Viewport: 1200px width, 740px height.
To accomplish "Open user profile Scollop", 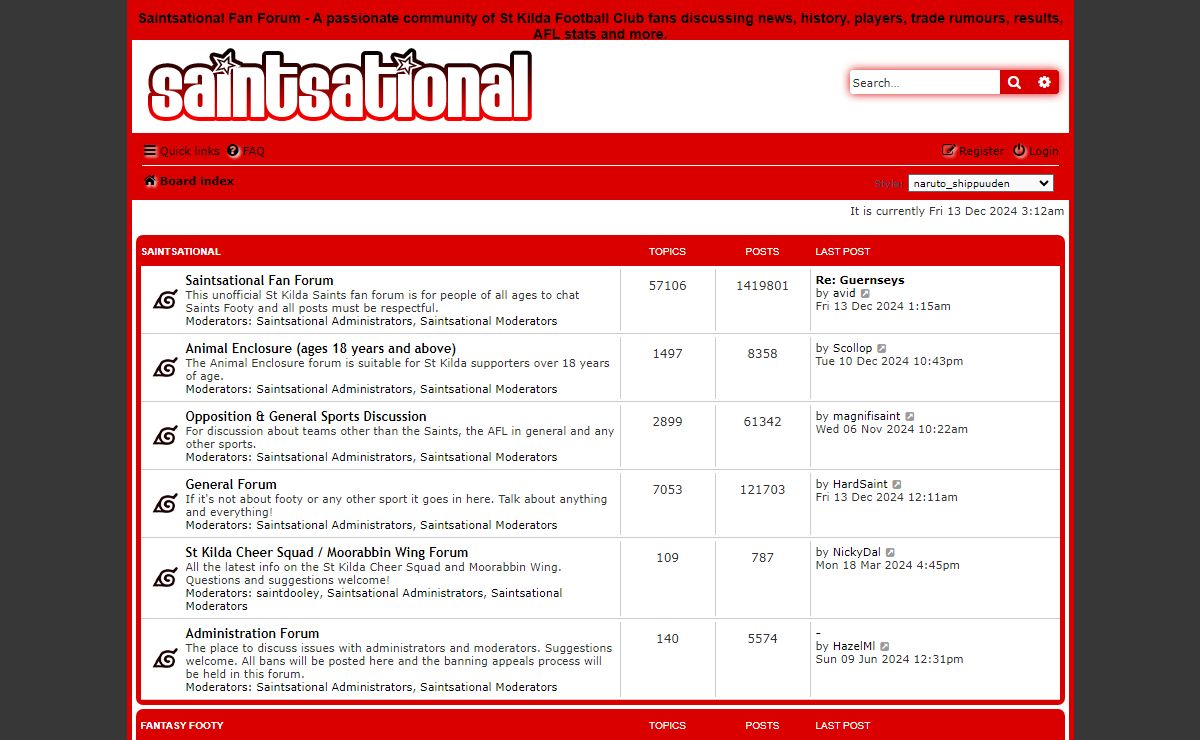I will tap(852, 348).
